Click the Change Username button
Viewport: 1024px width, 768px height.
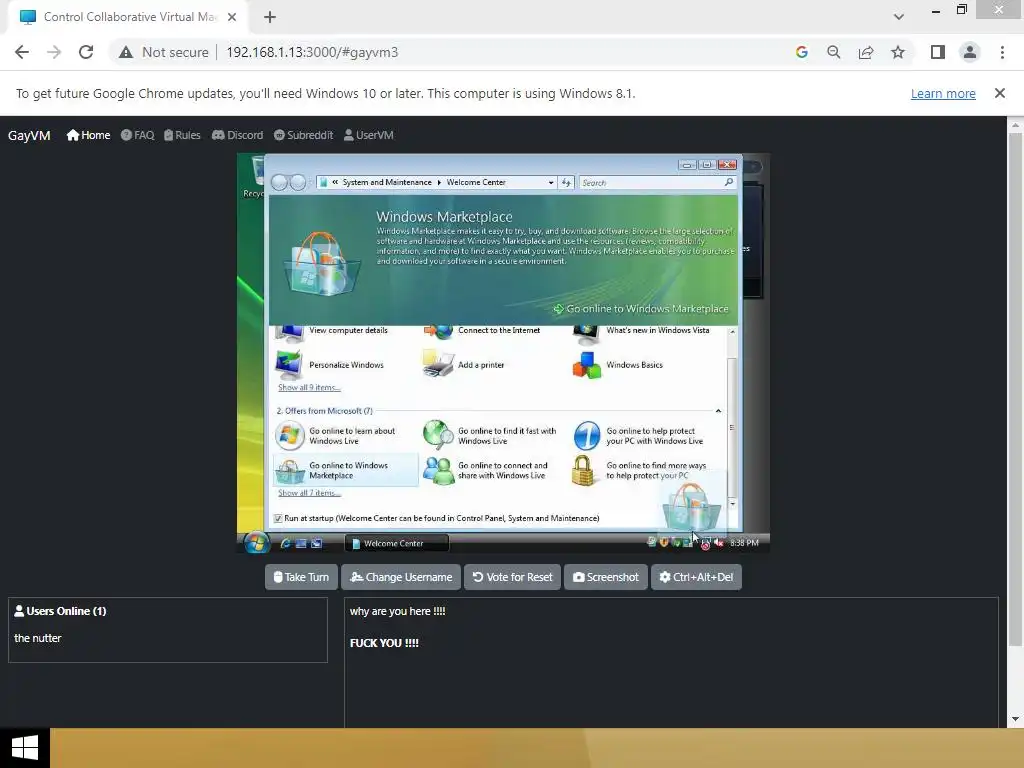401,577
